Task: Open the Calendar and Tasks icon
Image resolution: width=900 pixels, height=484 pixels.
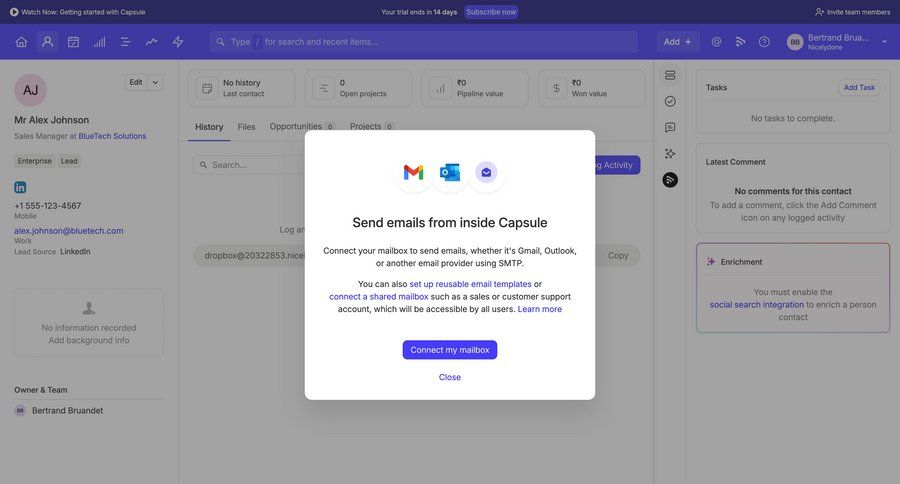Action: tap(73, 42)
